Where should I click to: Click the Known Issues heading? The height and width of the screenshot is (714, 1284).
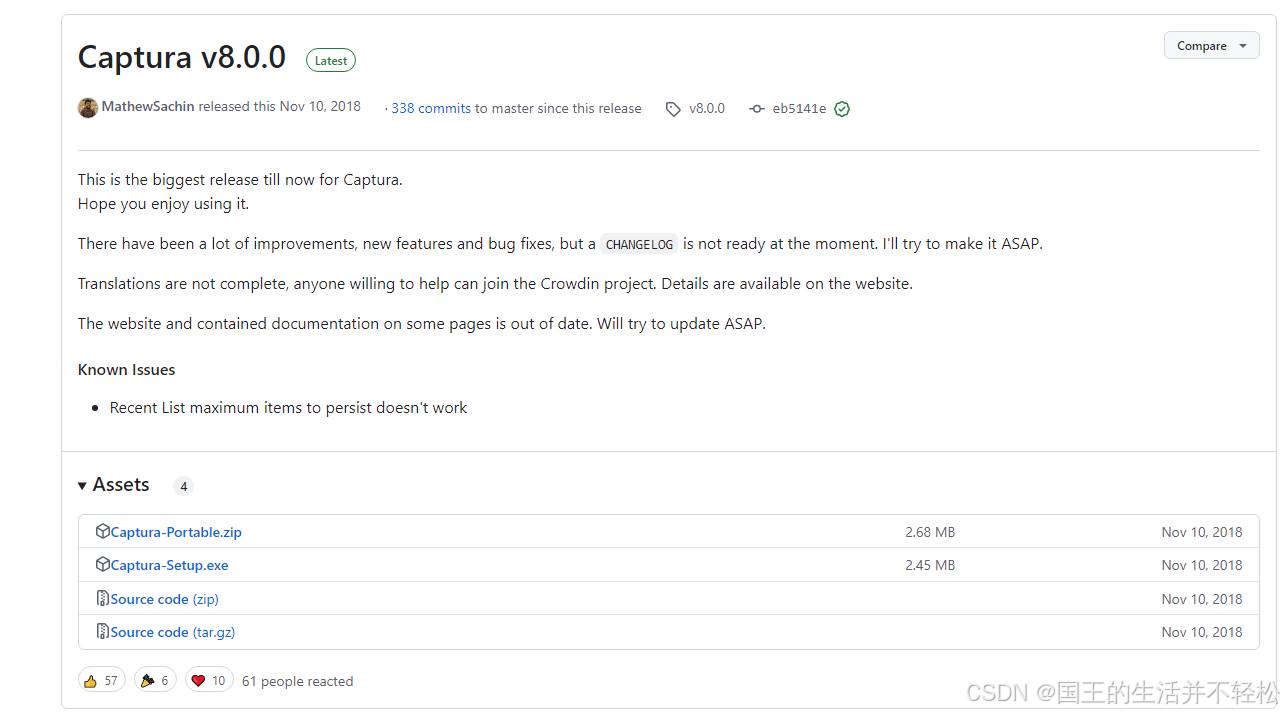(126, 369)
